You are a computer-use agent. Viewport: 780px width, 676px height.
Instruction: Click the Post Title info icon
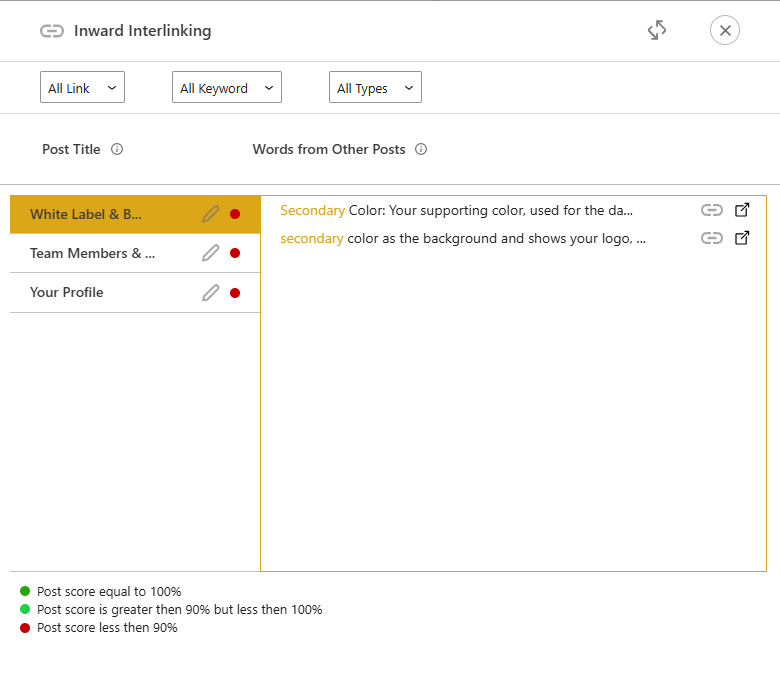coord(117,149)
